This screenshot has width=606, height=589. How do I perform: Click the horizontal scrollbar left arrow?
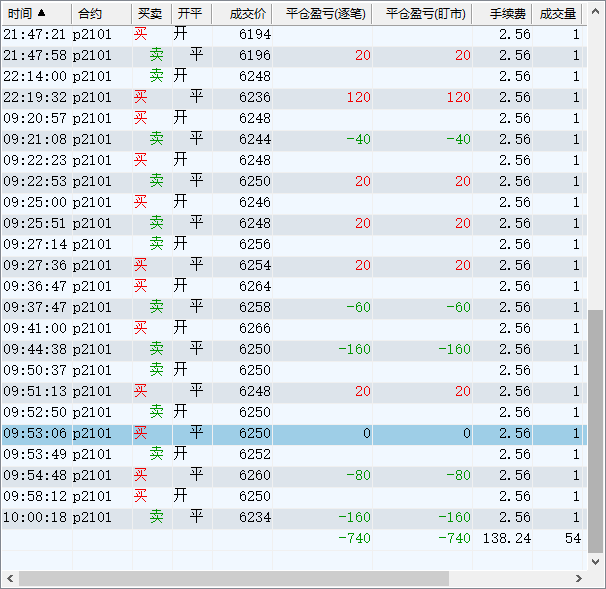(x=9, y=579)
